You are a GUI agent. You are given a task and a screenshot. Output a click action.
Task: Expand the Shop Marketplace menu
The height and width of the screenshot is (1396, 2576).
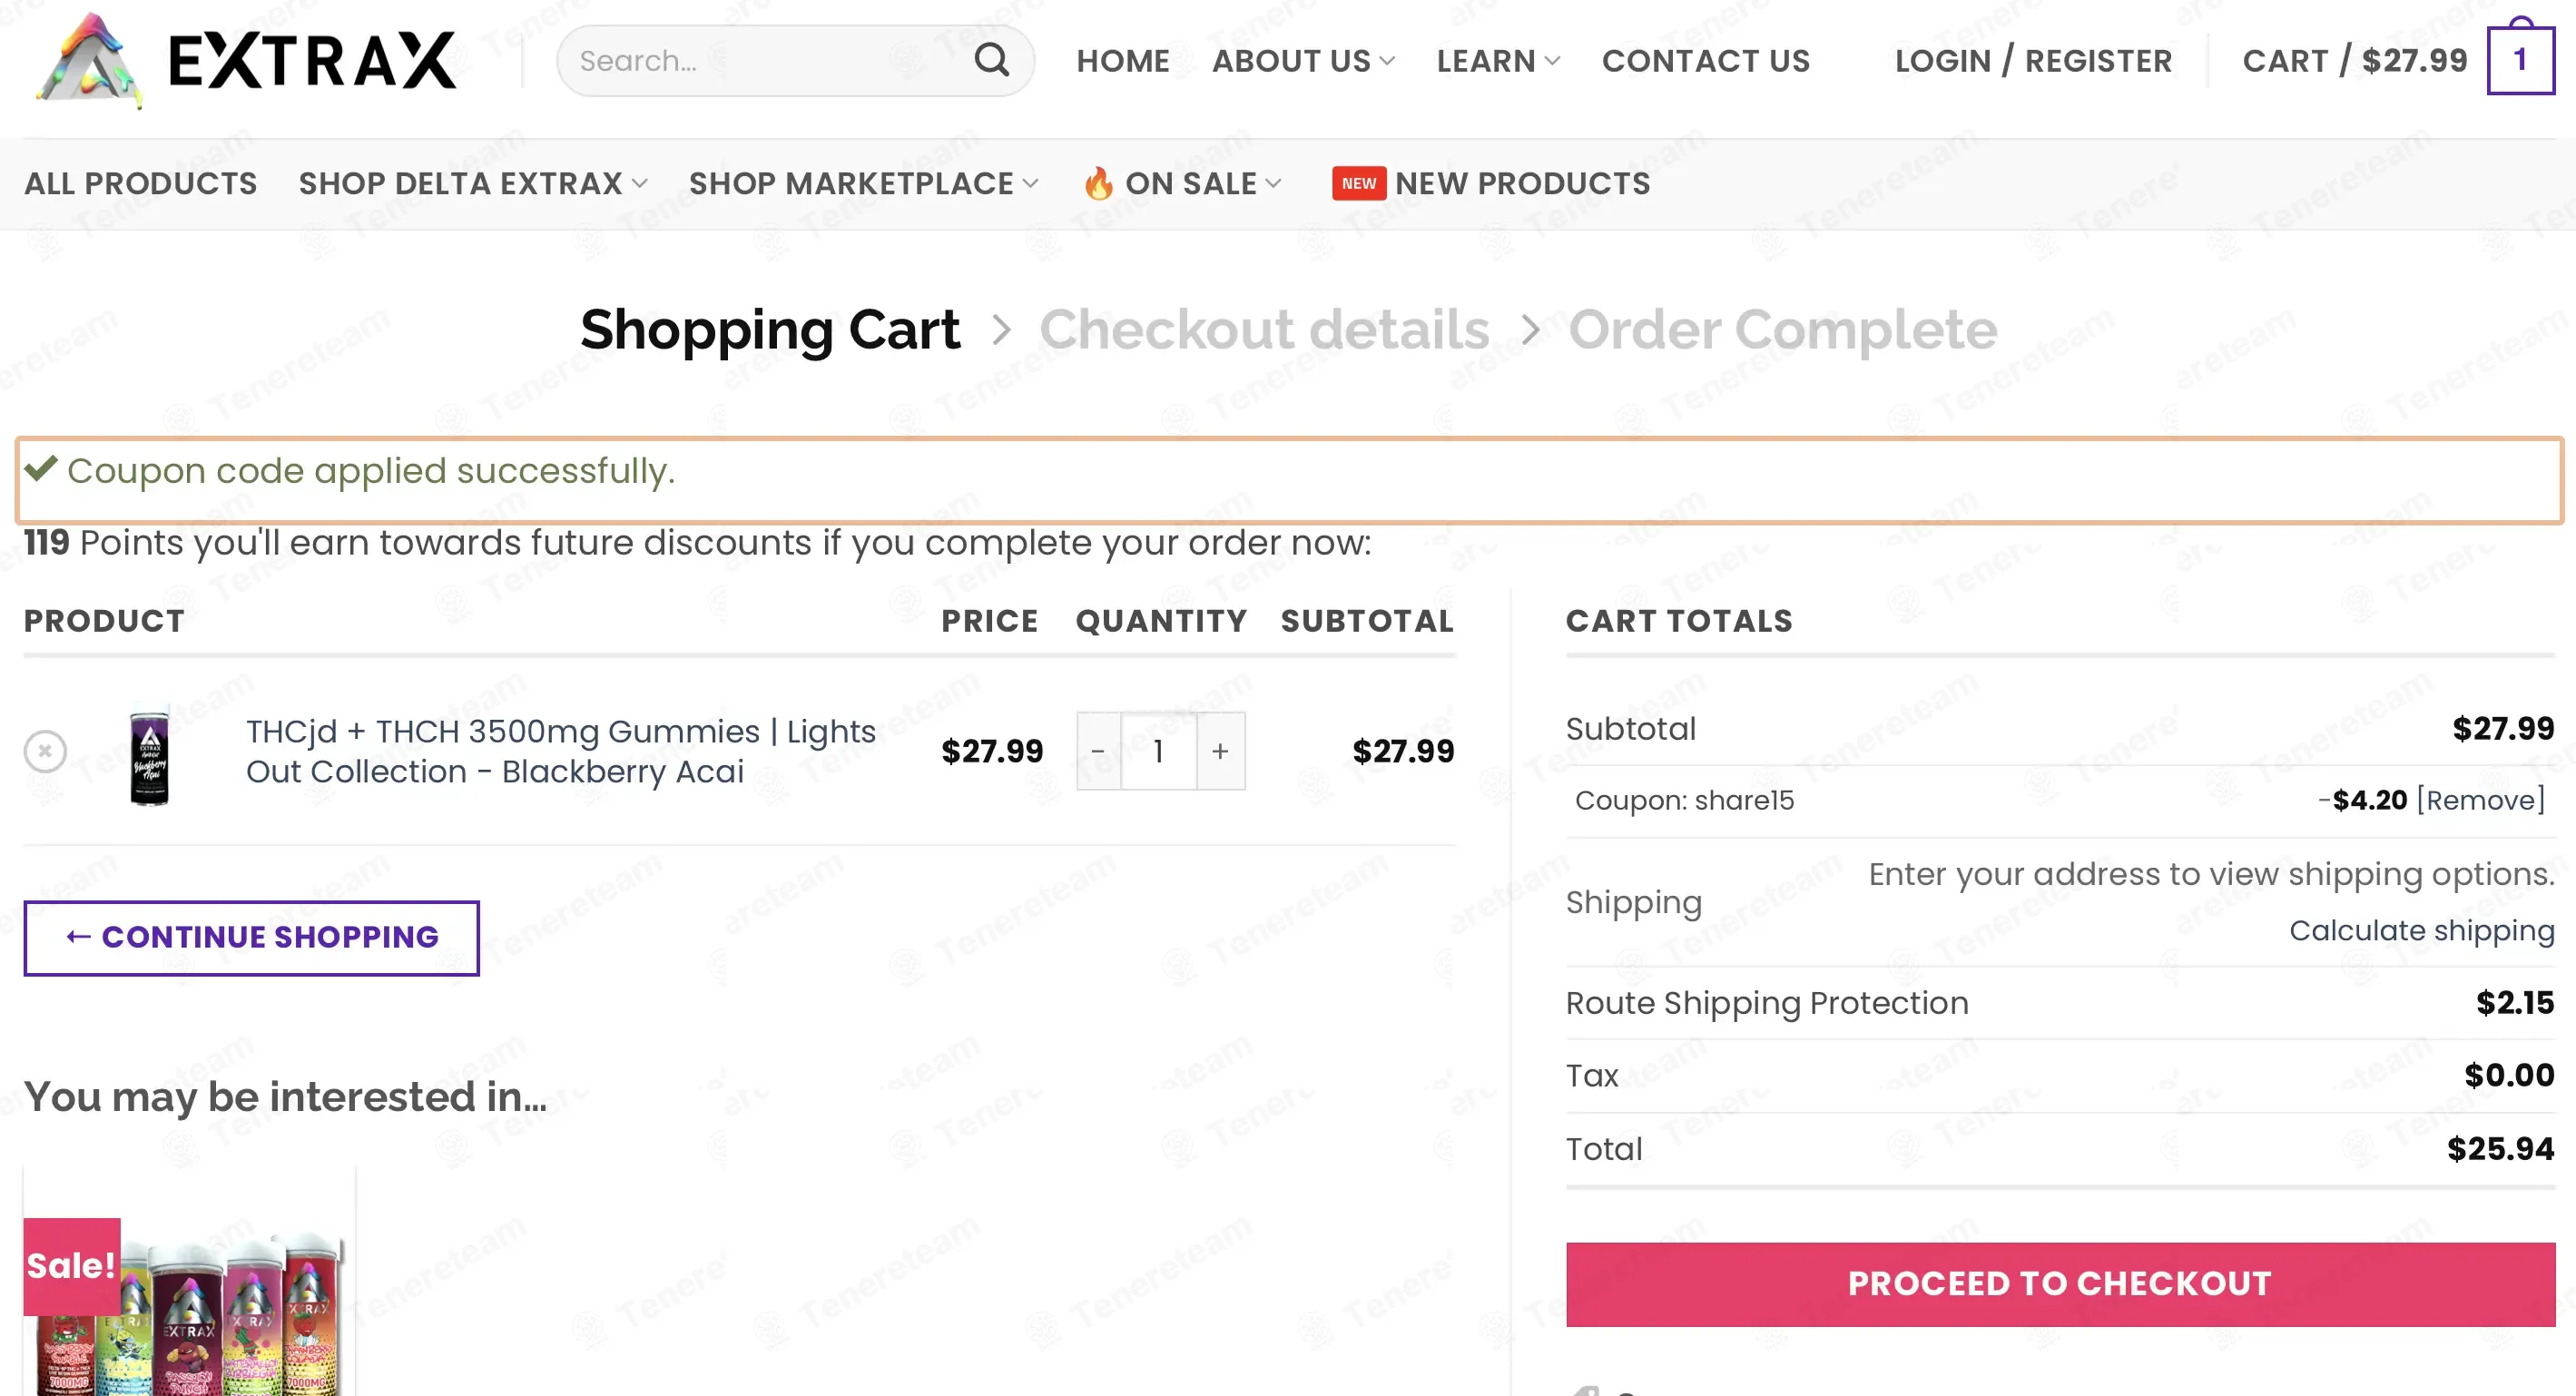point(864,183)
